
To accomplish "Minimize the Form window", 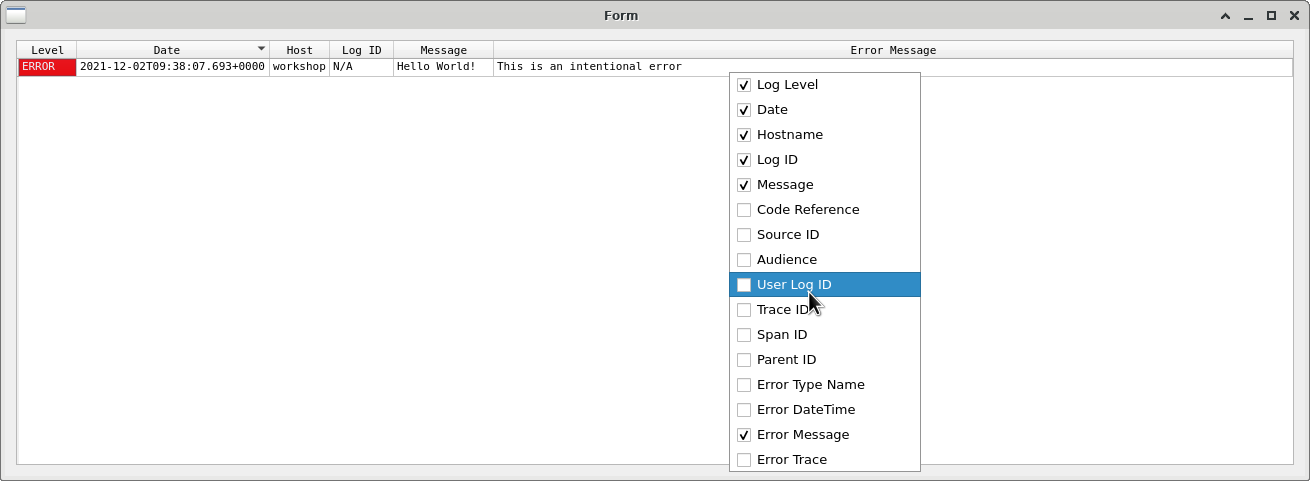I will [1248, 16].
